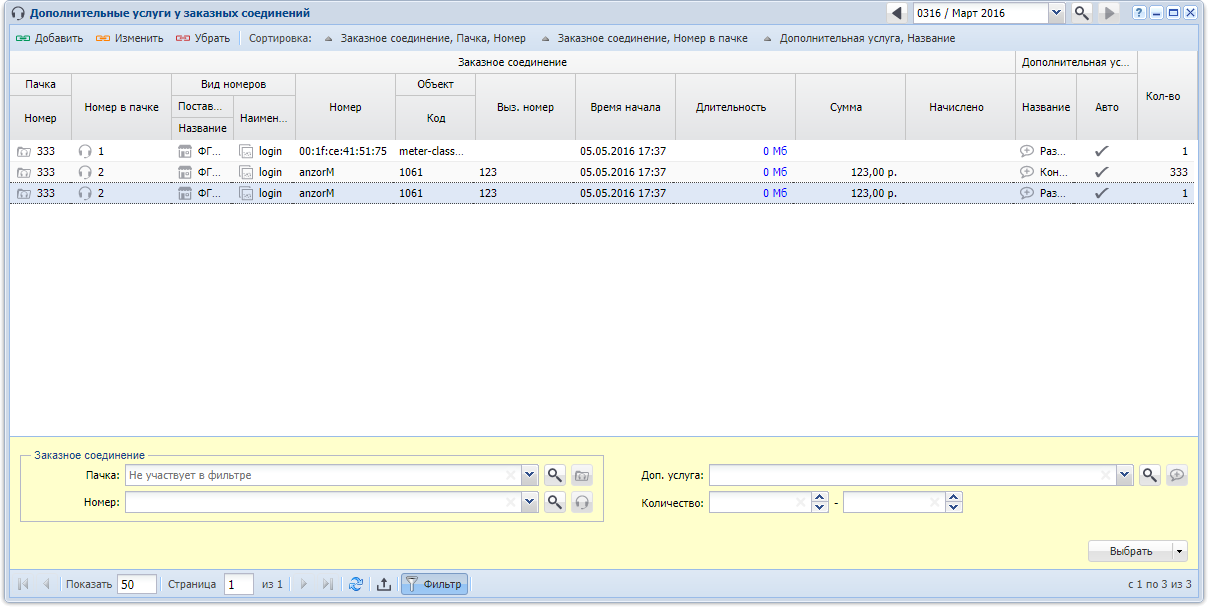Refresh the table with the reload icon
Viewport: 1208px width, 607px height.
(355, 584)
